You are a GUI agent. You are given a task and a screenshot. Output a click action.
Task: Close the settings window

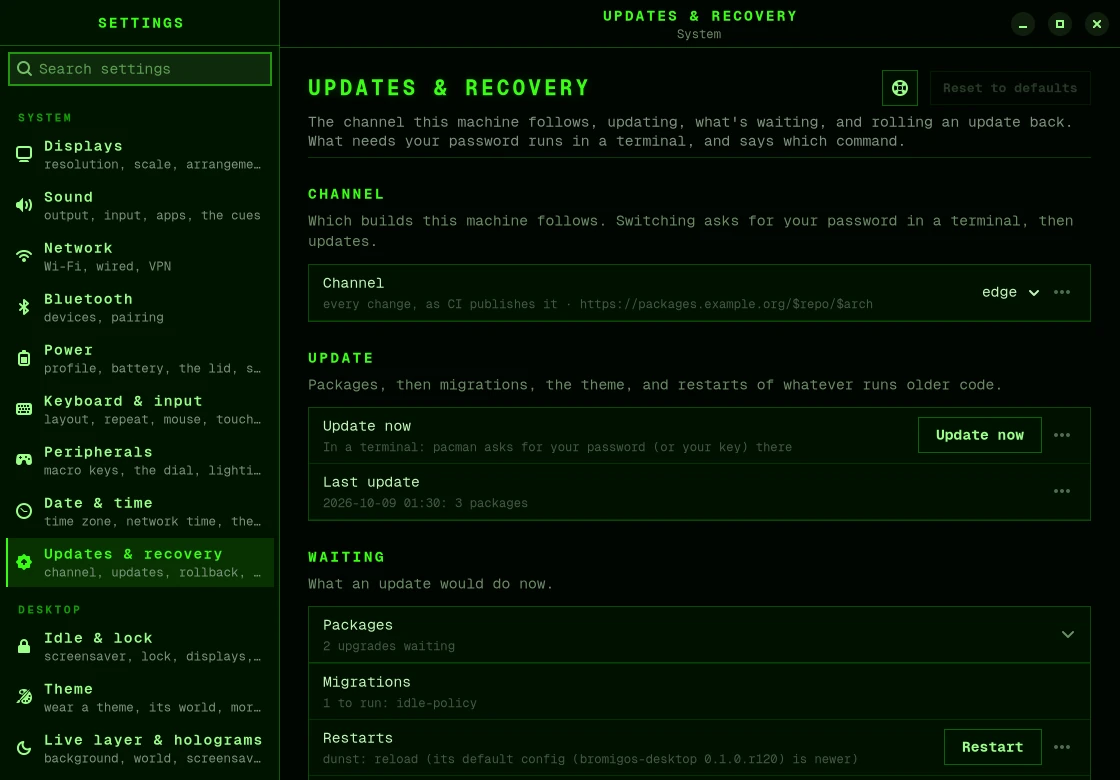tap(1097, 24)
